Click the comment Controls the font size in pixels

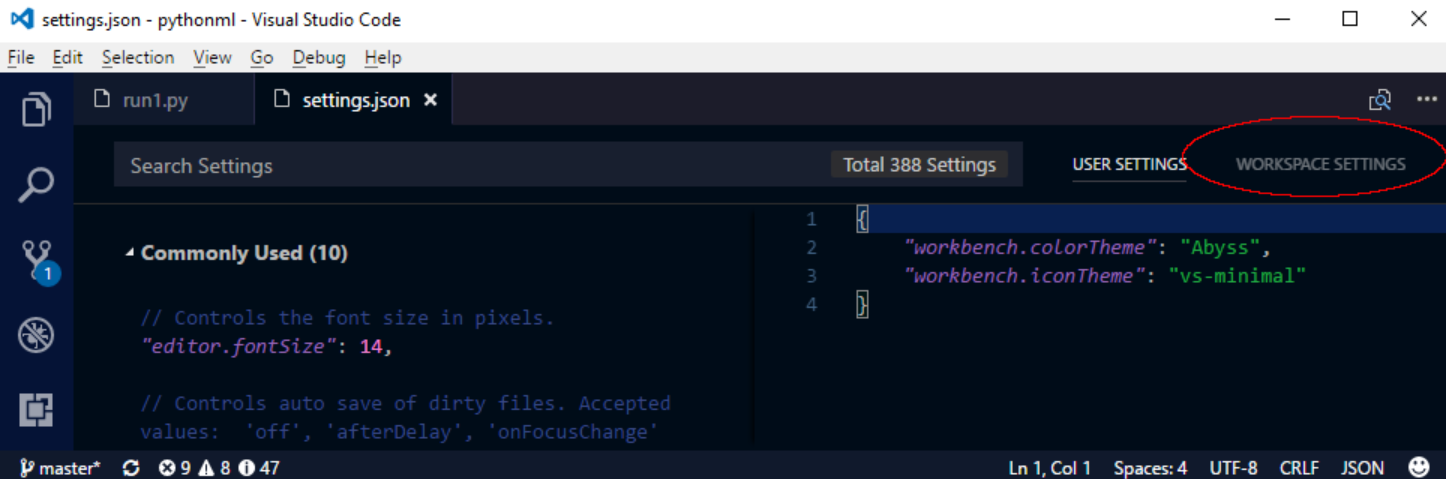coord(348,318)
